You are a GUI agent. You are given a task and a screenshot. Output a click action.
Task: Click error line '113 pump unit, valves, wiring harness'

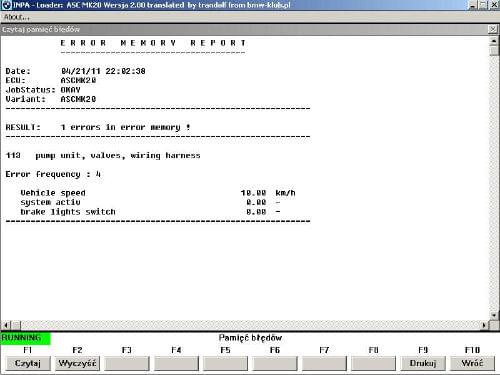click(103, 156)
